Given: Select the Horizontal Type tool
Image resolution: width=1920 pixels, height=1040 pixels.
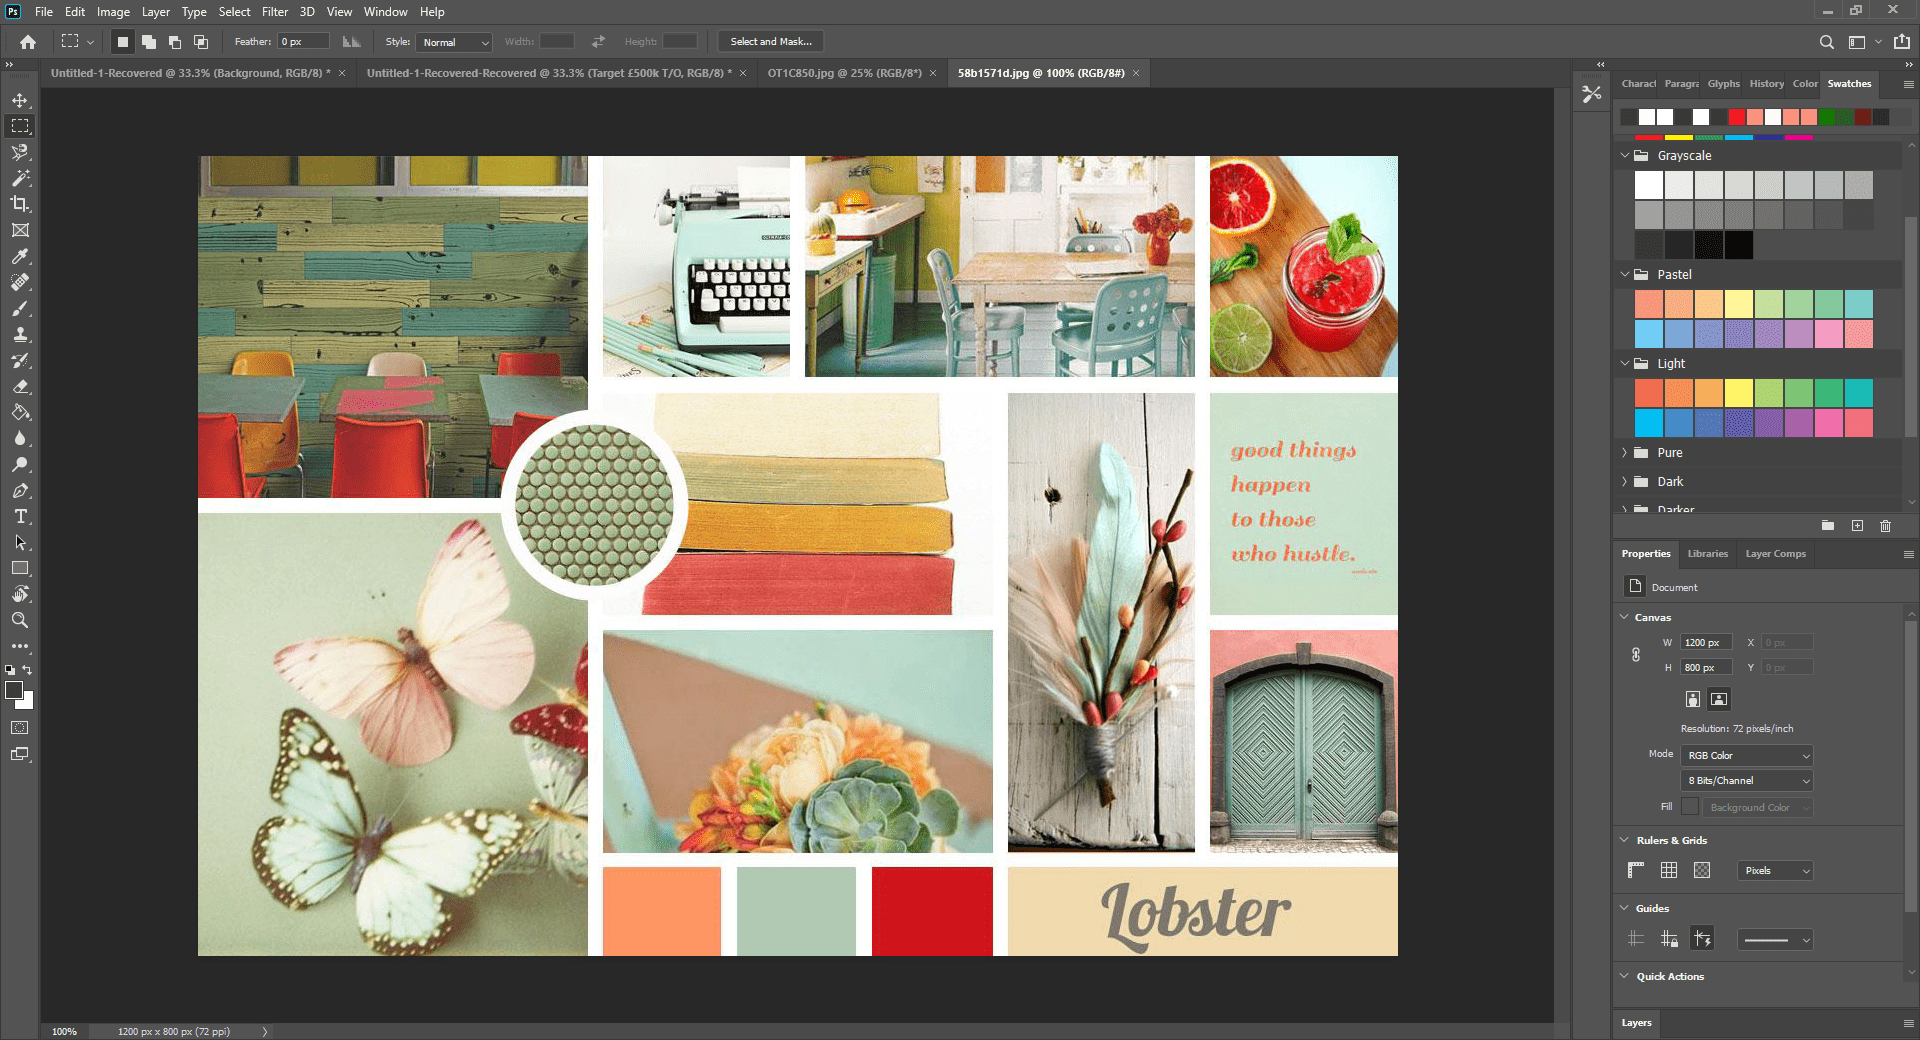Looking at the screenshot, I should (20, 517).
